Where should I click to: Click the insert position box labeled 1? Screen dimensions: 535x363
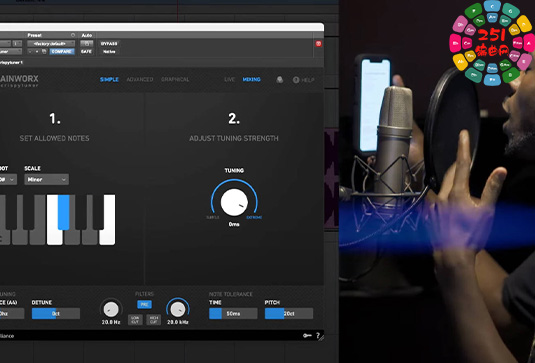[x=17, y=44]
